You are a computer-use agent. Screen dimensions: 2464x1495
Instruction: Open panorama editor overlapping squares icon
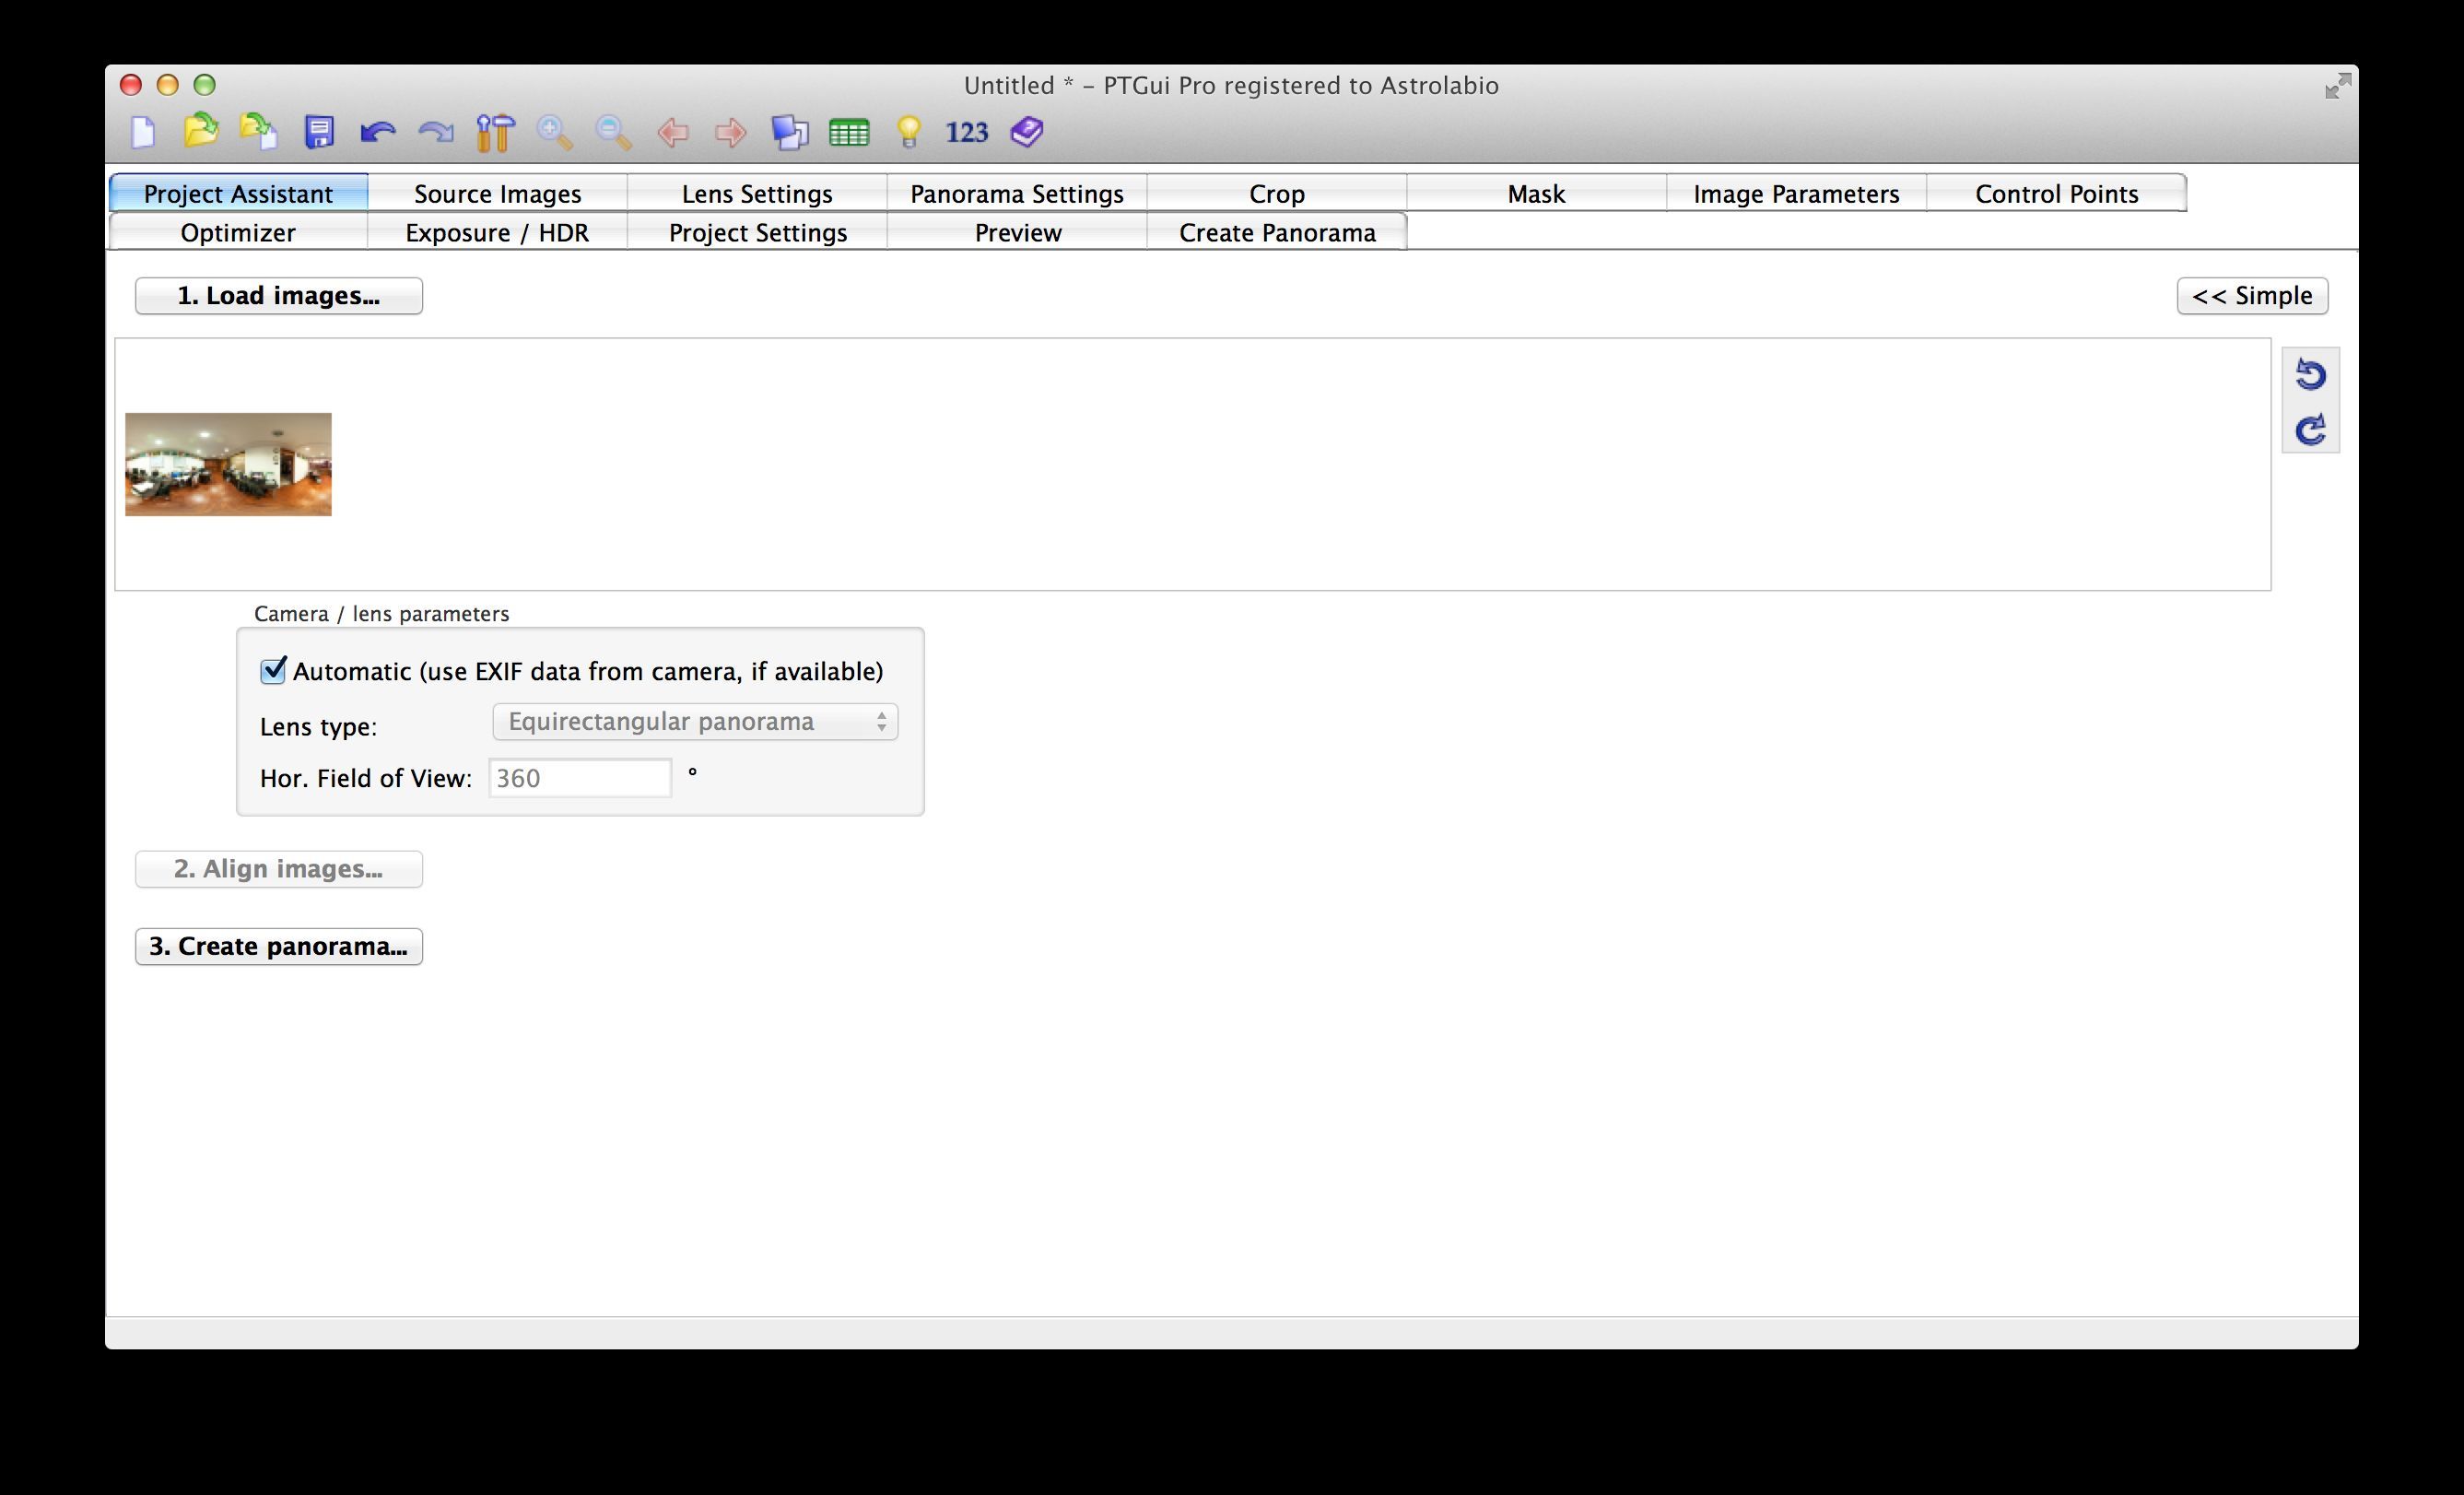pos(790,132)
